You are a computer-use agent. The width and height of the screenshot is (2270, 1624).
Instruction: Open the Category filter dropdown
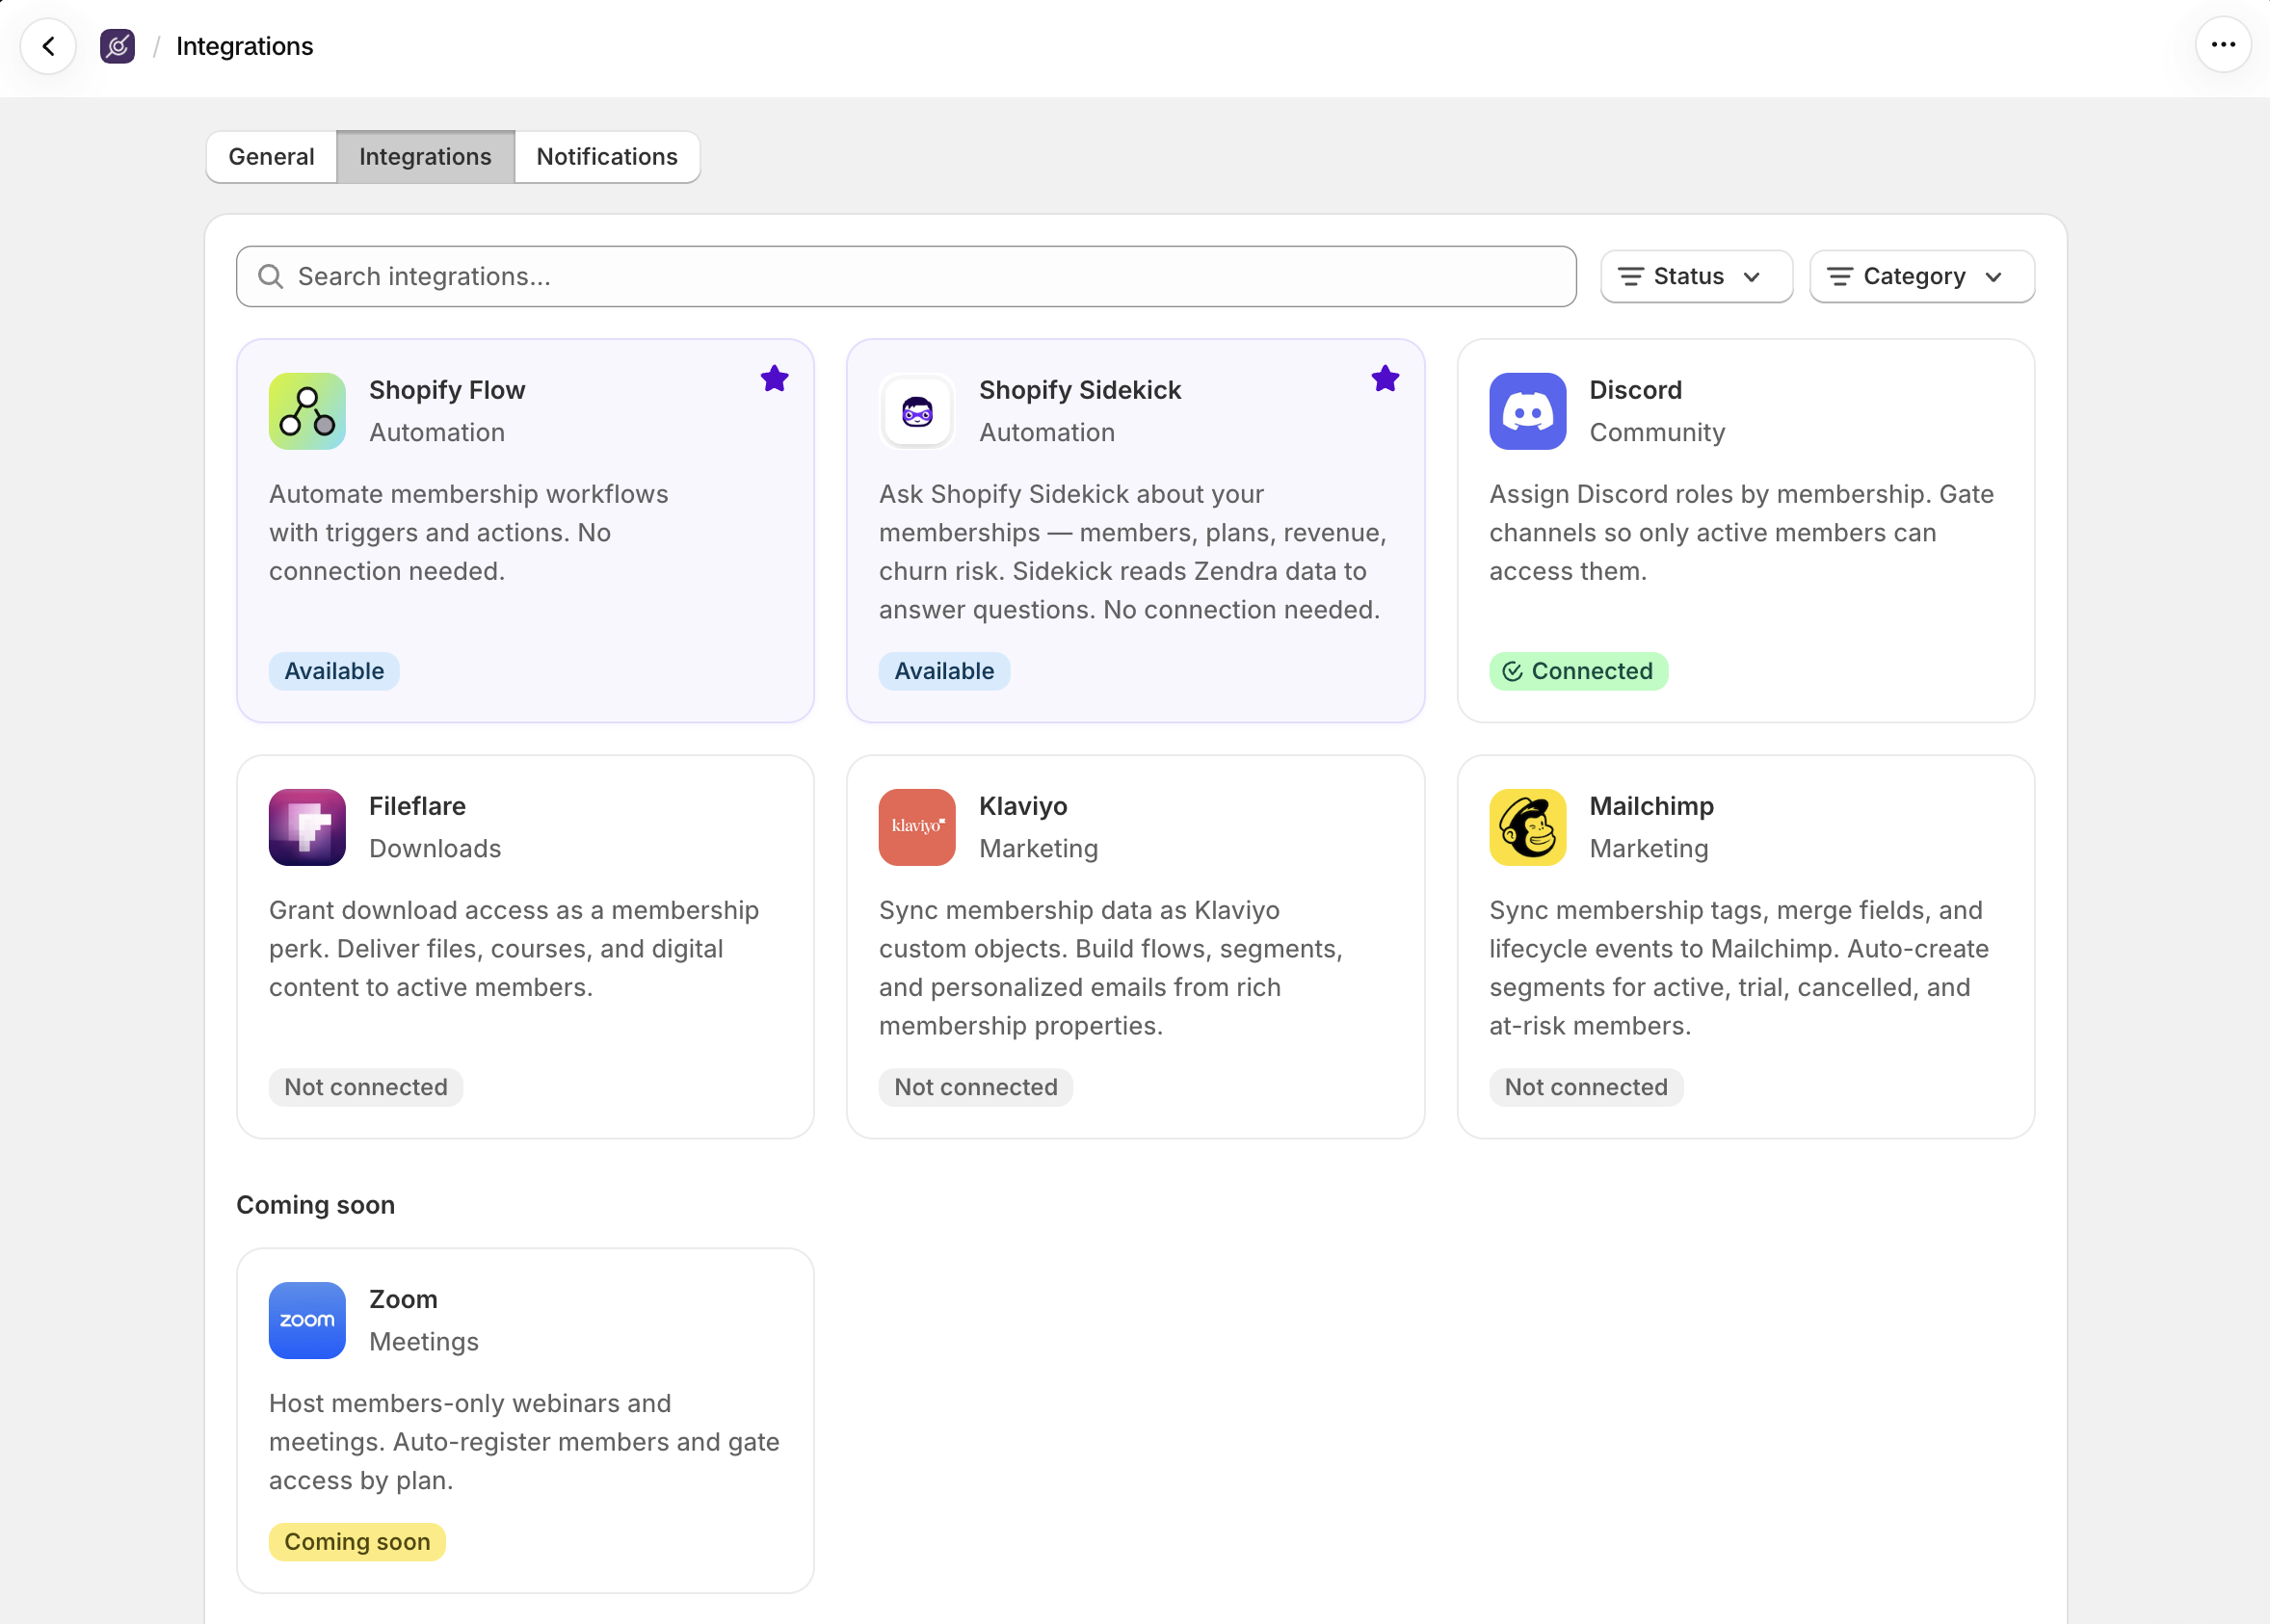(x=1921, y=276)
